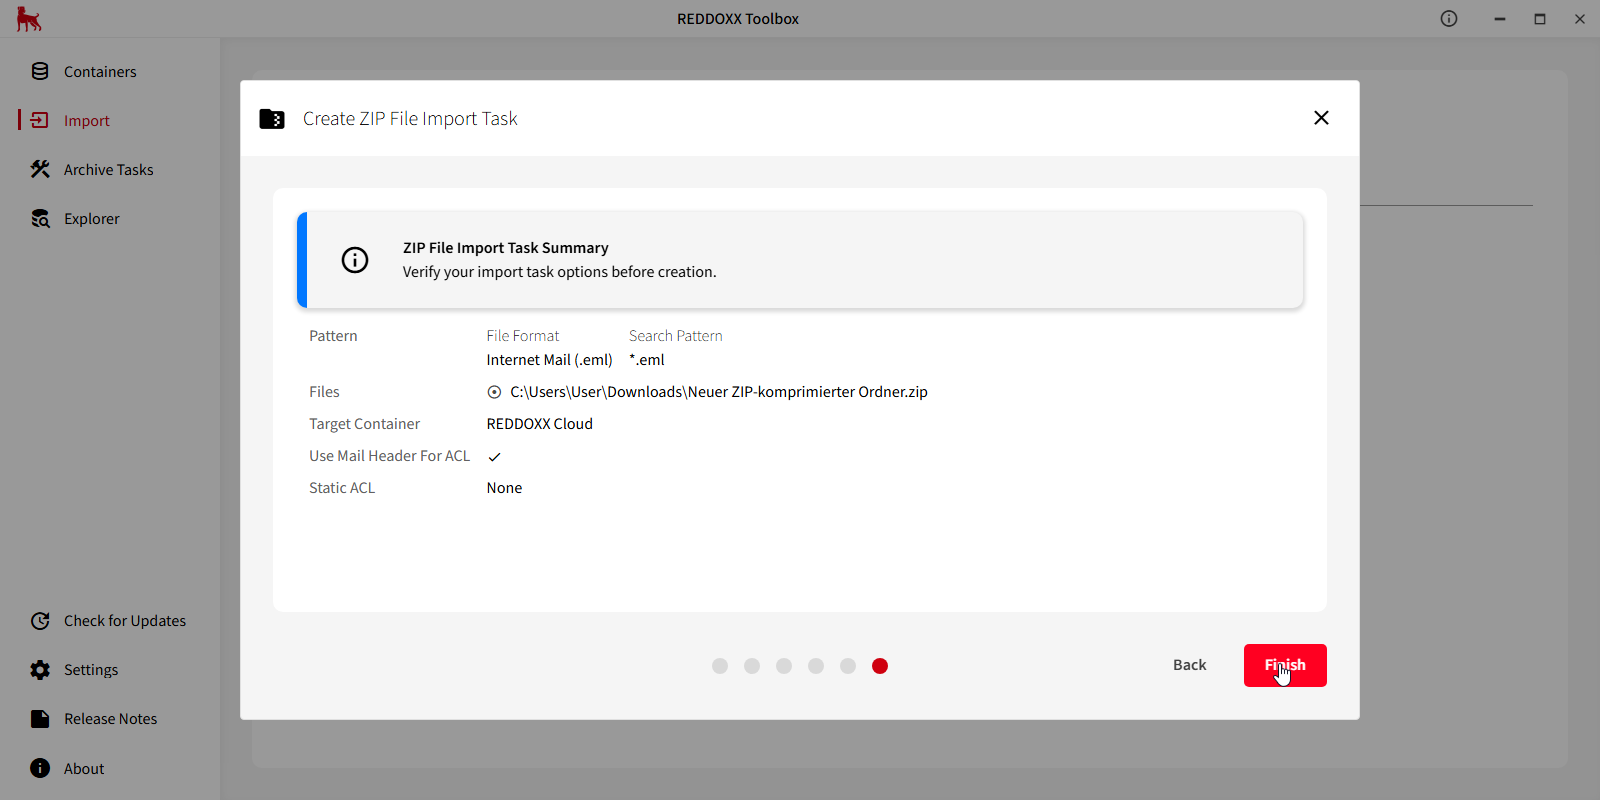Jump to the fourth wizard step dot

click(x=816, y=666)
